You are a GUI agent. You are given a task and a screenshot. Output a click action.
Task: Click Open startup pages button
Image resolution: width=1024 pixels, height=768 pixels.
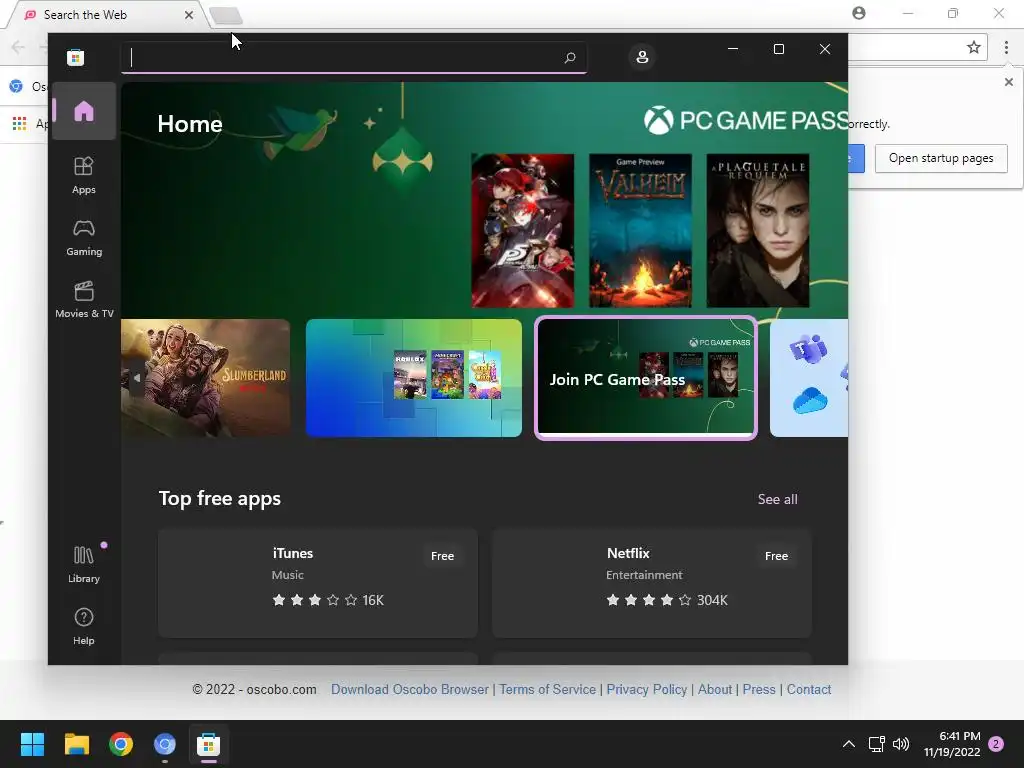pos(941,158)
